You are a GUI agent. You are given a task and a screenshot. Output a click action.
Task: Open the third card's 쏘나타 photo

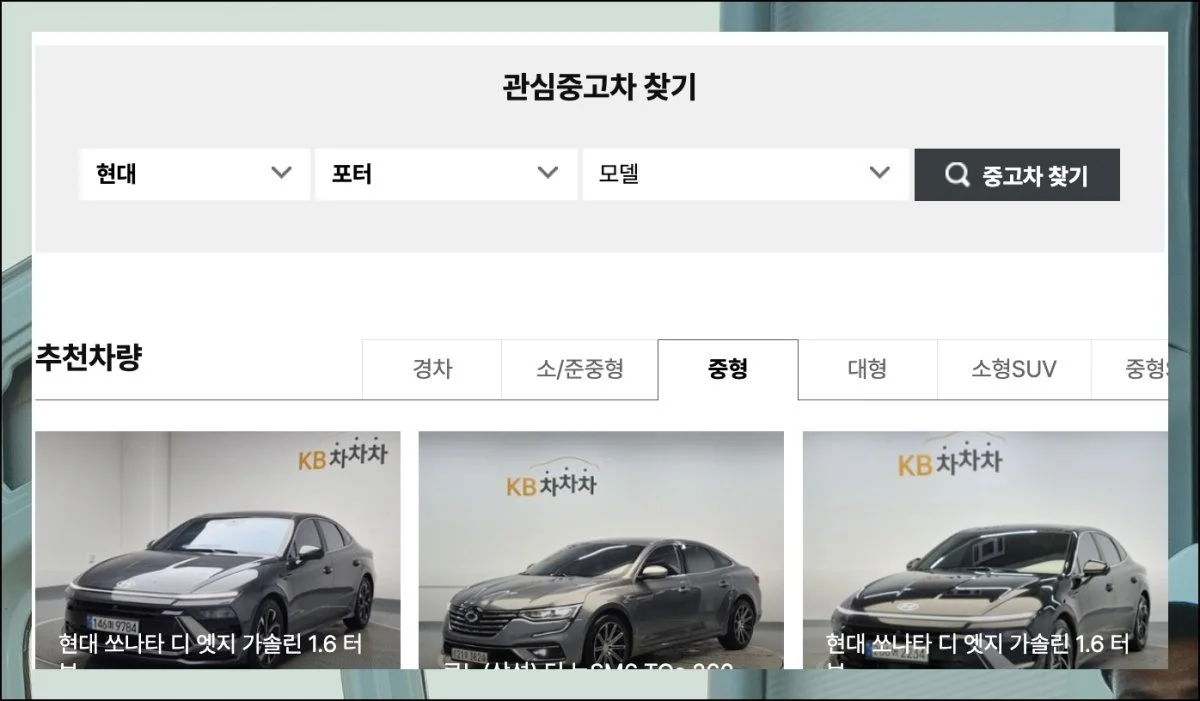[x=985, y=550]
